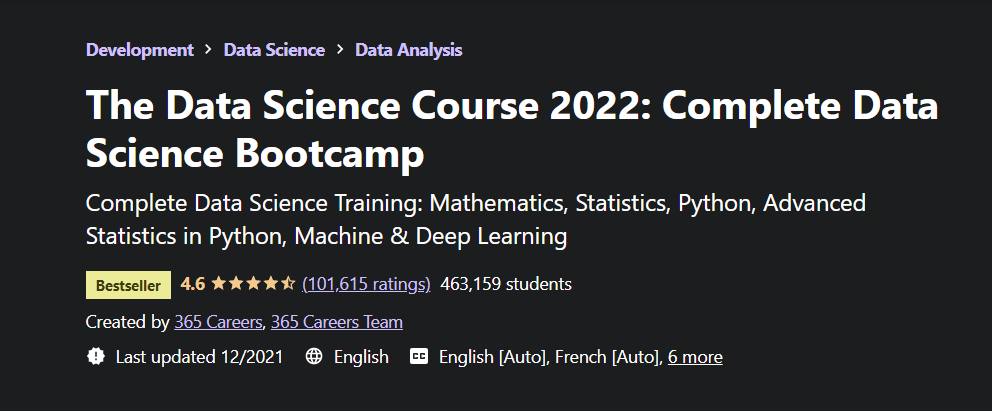992x411 pixels.
Task: Click the first breadcrumb chevron separator
Action: (208, 49)
